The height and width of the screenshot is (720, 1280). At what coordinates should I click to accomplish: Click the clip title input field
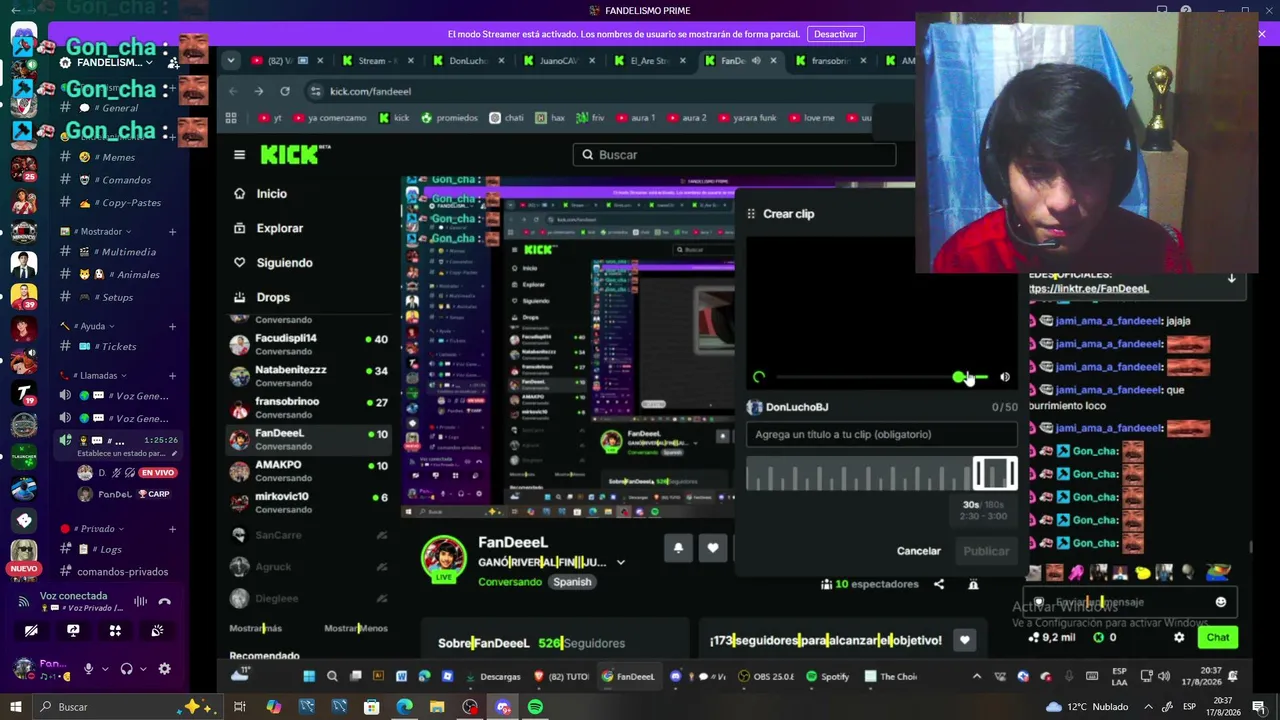pyautogui.click(x=881, y=435)
